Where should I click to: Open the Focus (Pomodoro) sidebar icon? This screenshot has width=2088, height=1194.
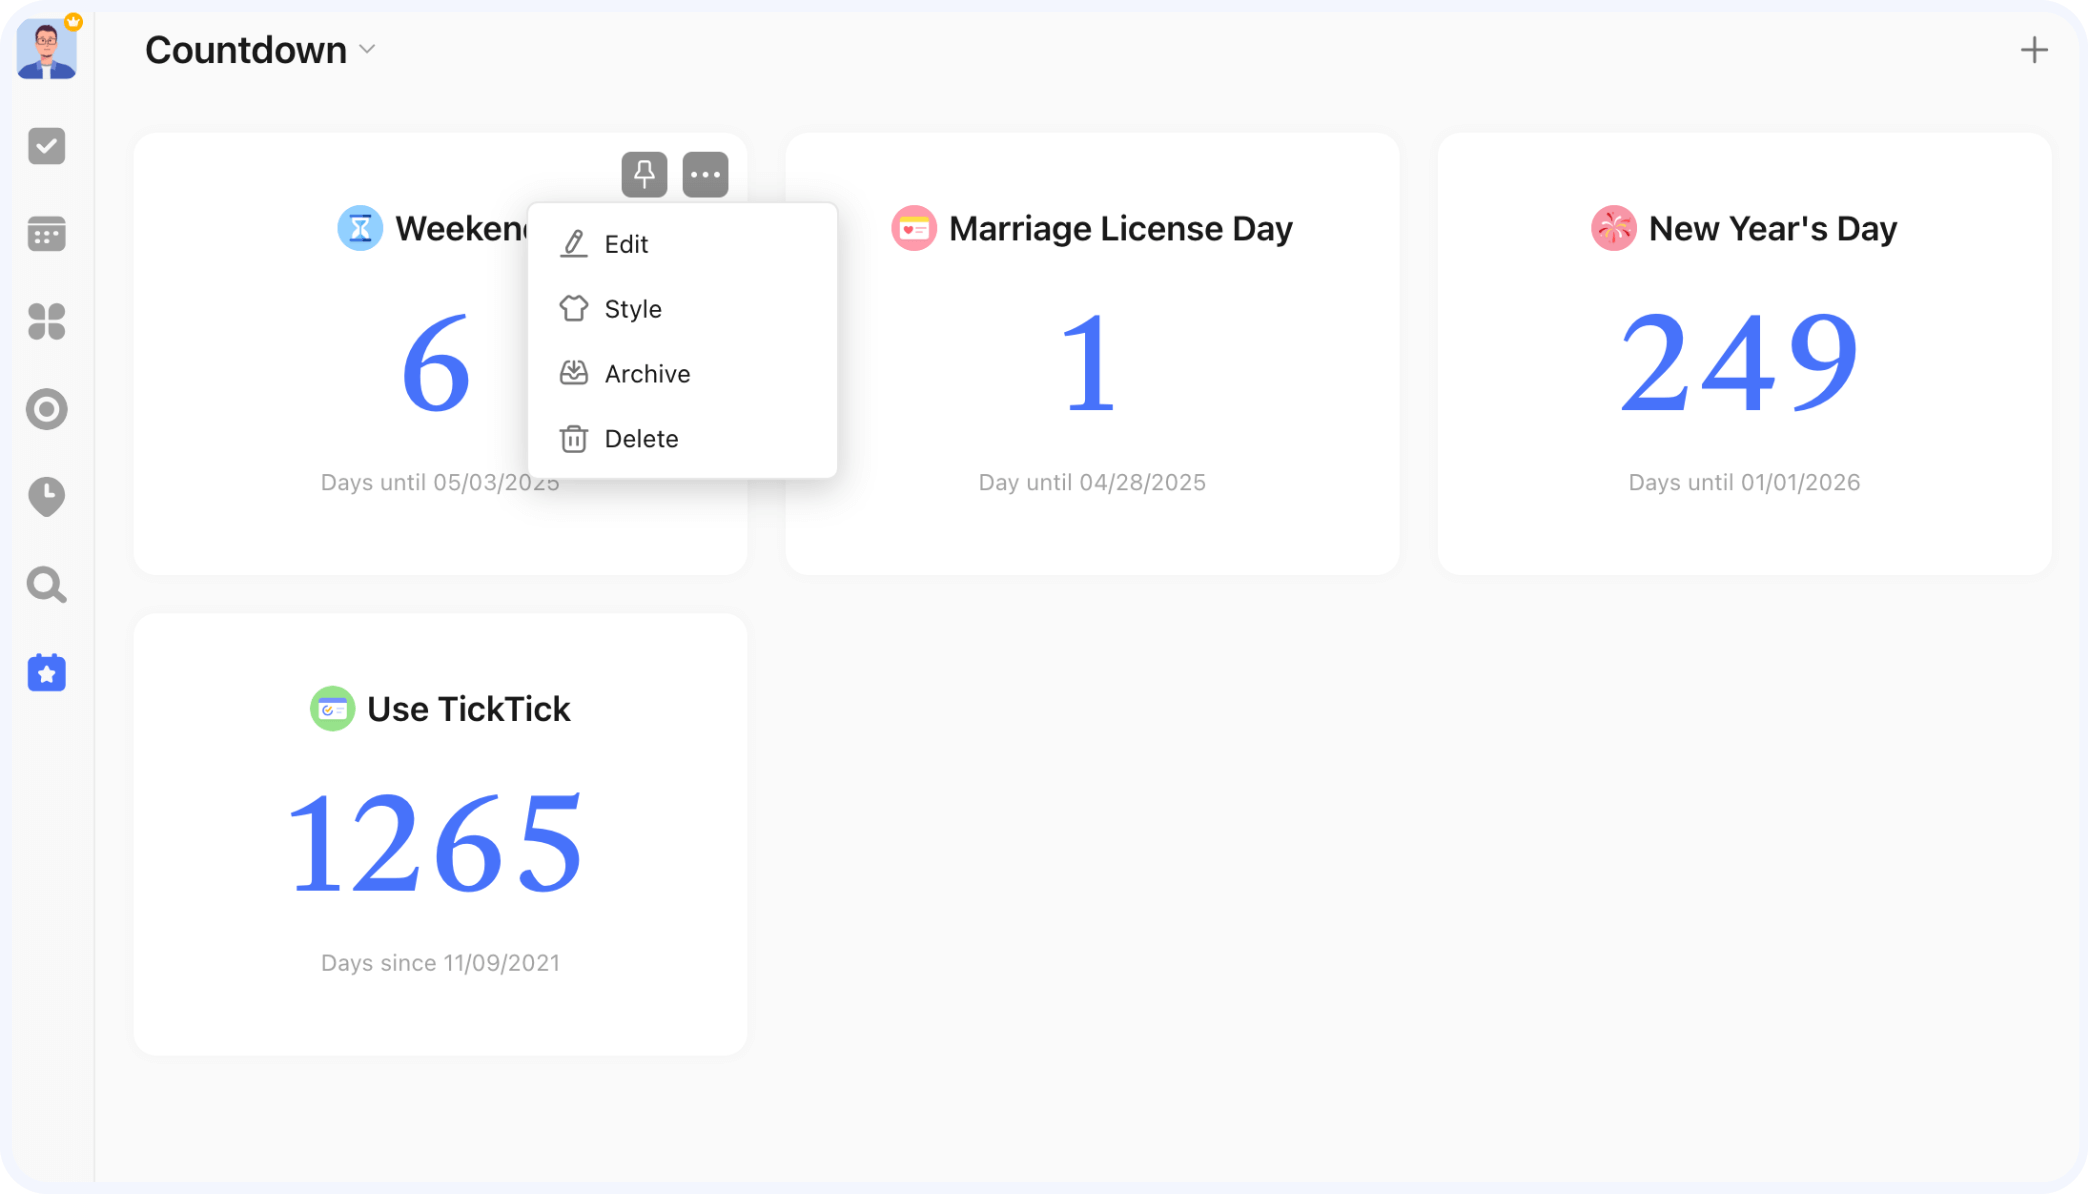click(x=46, y=409)
